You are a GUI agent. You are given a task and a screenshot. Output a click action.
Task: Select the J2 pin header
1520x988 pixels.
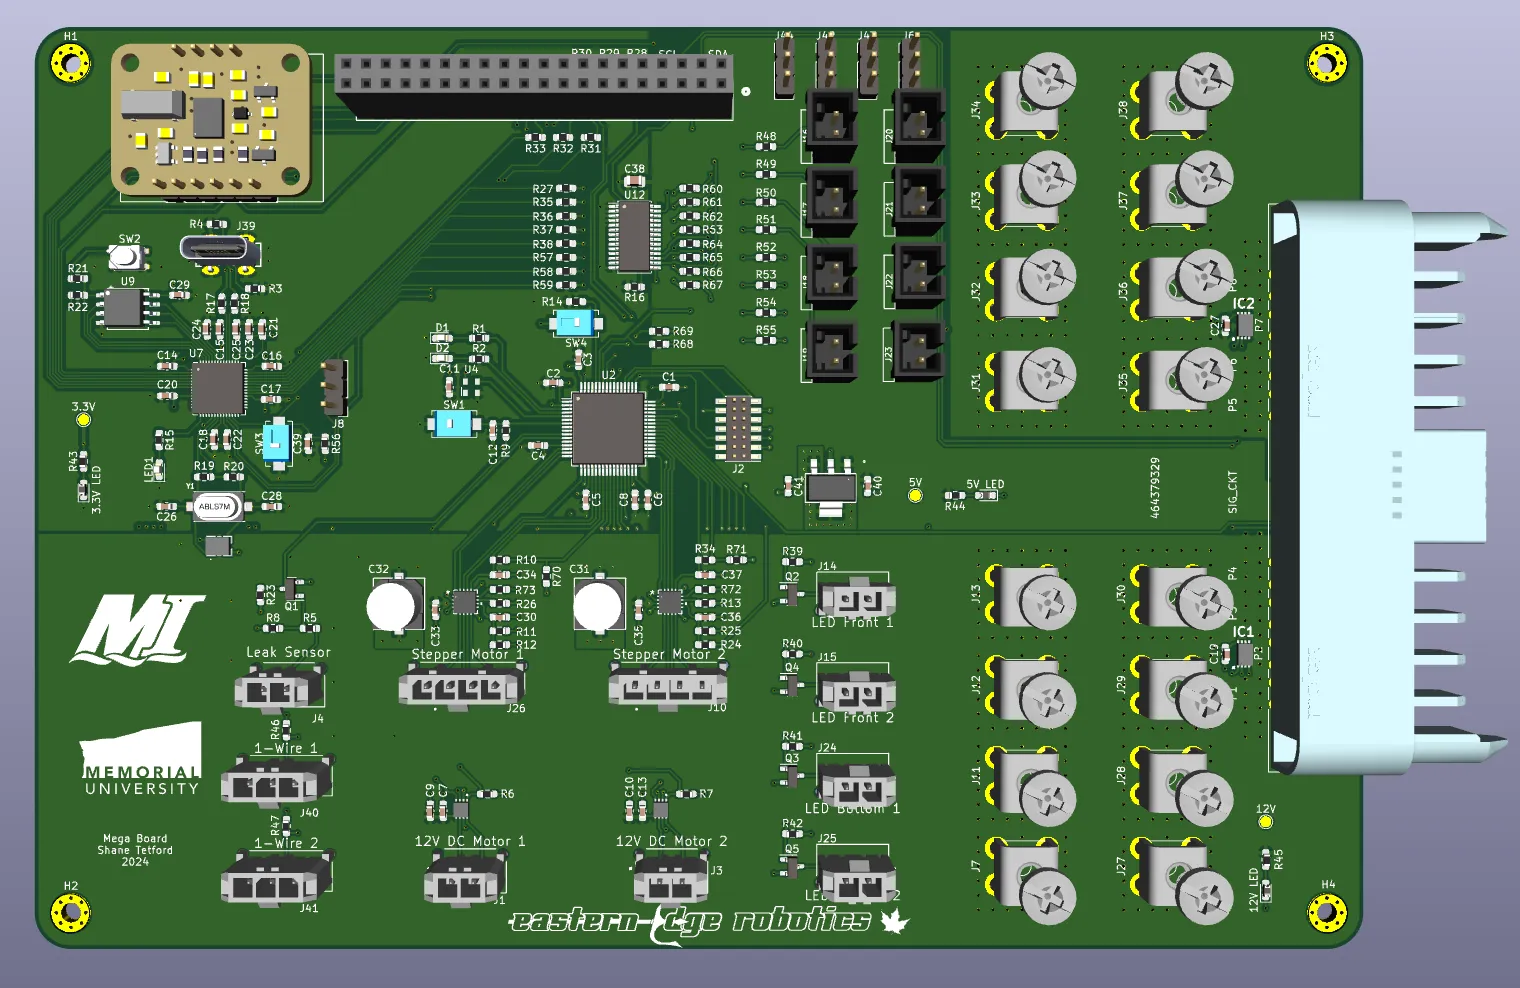(x=738, y=427)
